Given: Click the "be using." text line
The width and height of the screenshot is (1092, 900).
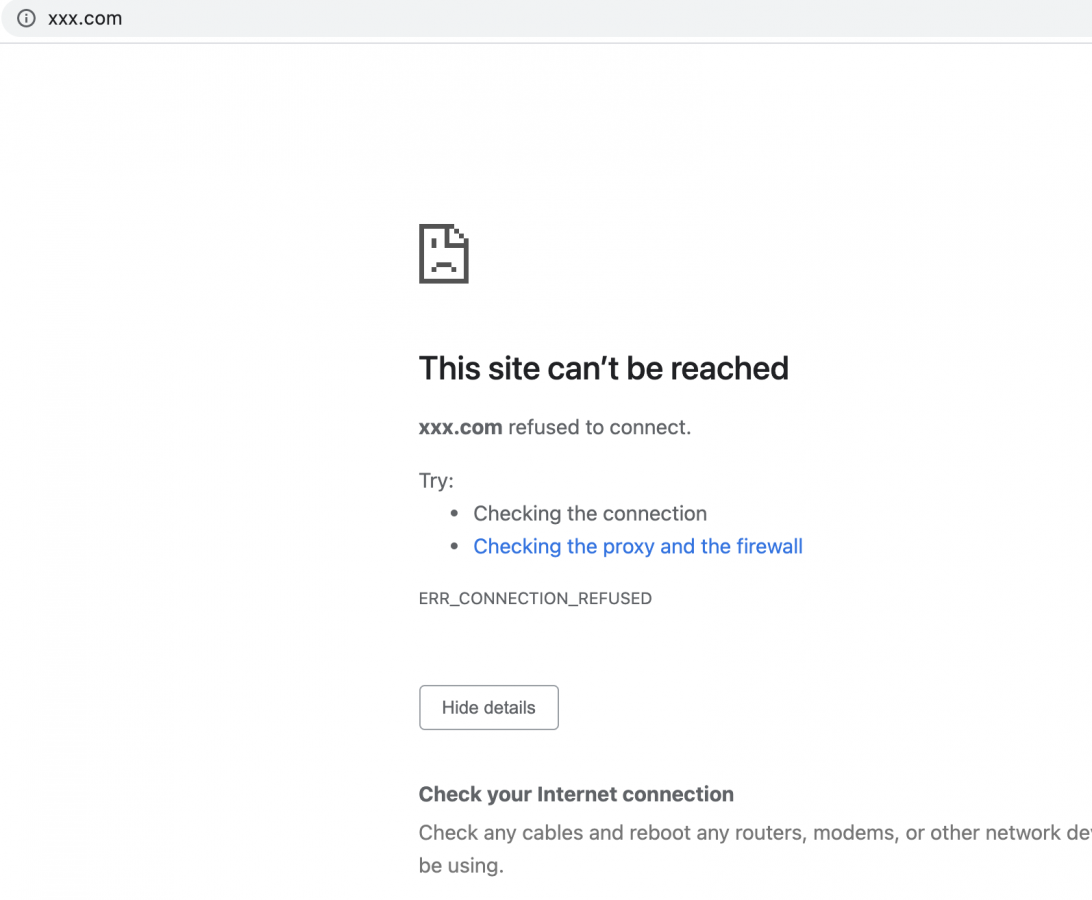Looking at the screenshot, I should [461, 865].
